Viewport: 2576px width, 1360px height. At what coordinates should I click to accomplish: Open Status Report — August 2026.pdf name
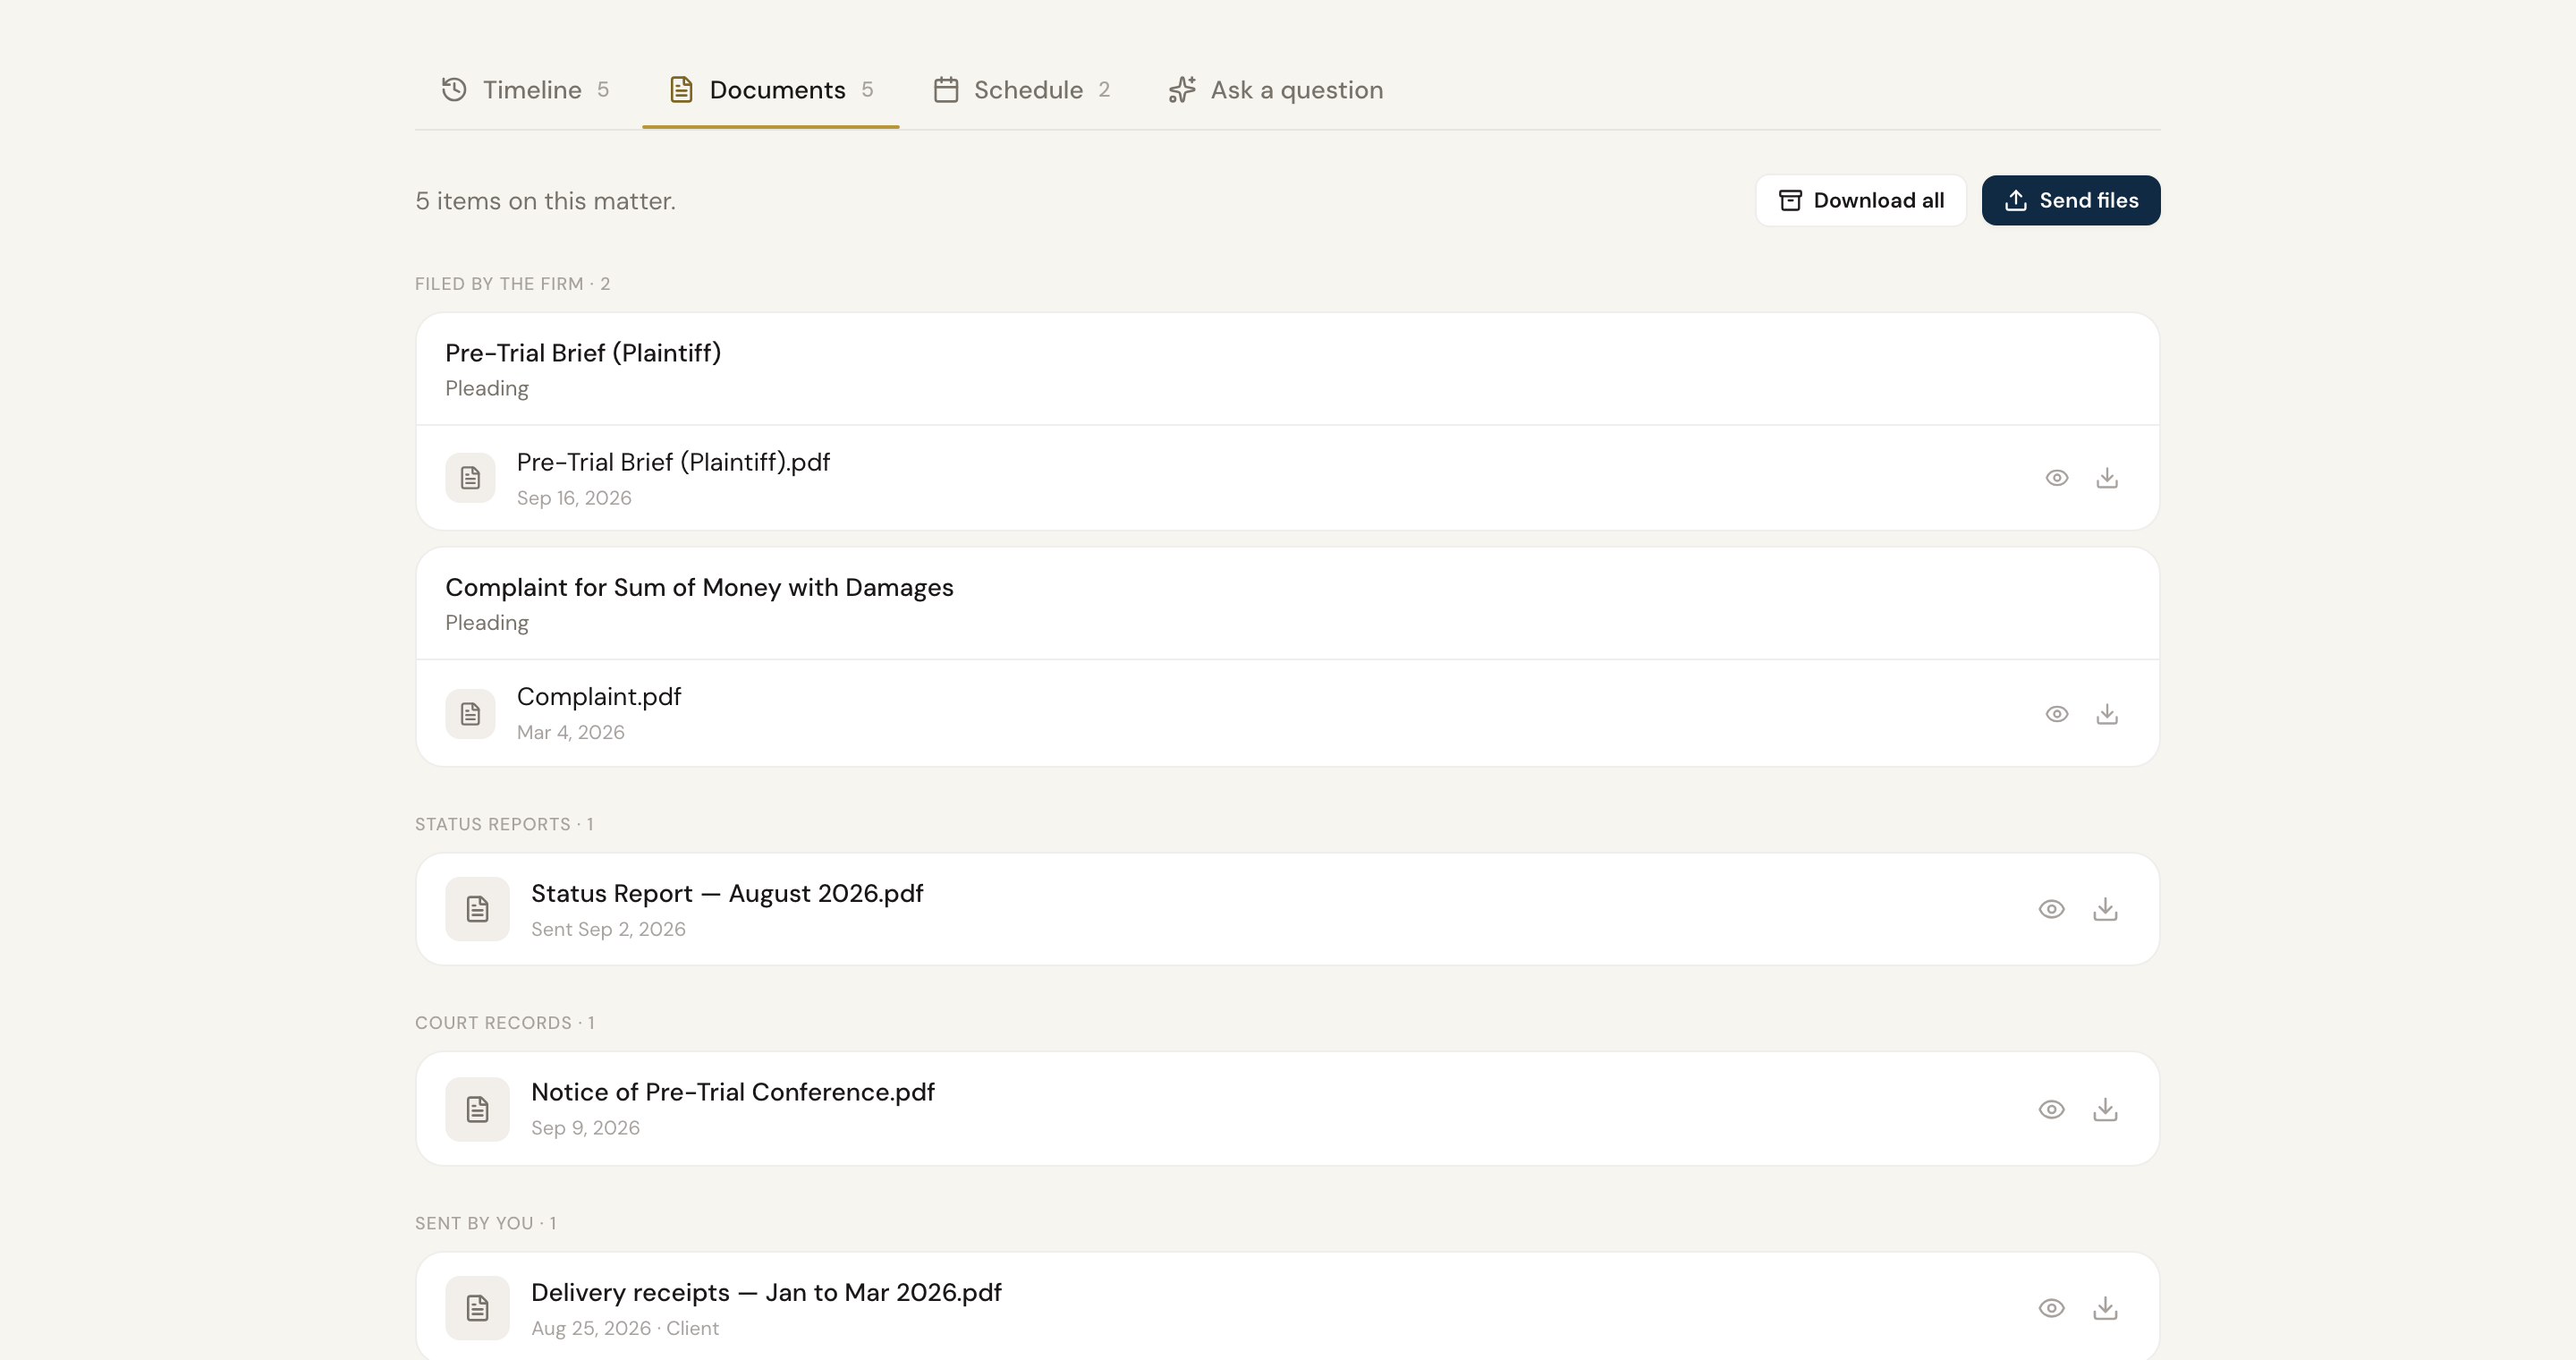[x=727, y=893]
